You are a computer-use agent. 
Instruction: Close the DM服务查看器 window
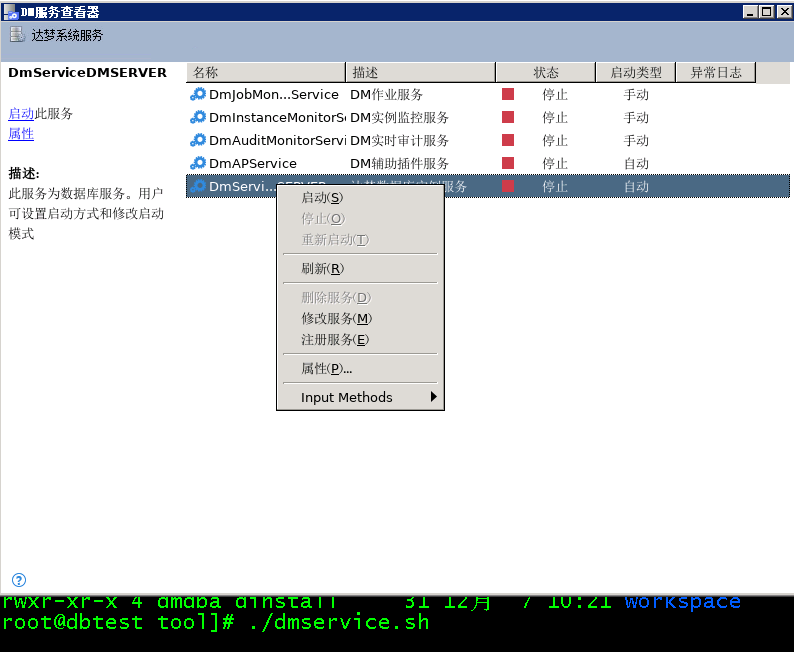point(784,11)
